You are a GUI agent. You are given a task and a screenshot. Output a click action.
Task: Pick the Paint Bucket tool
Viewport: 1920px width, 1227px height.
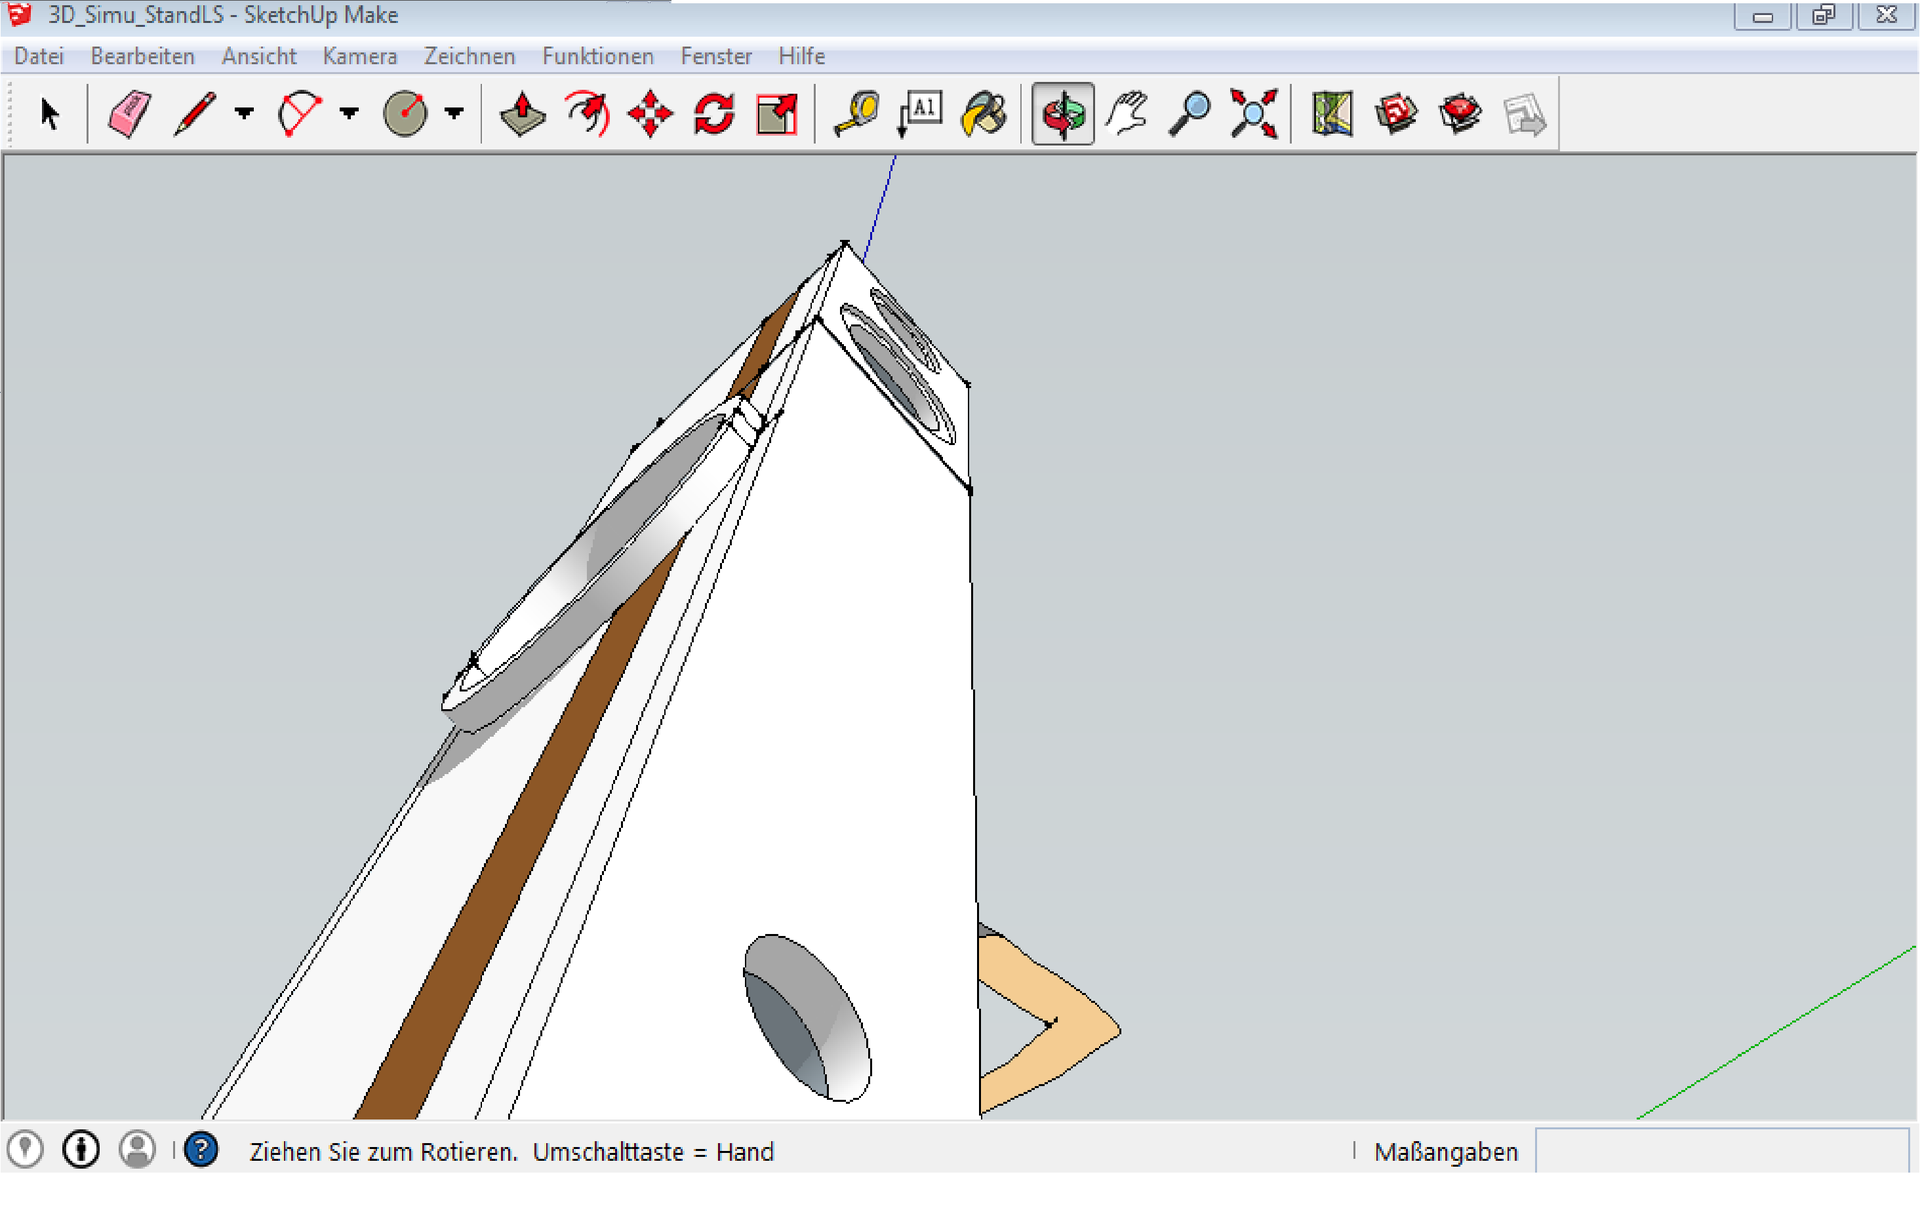coord(984,114)
